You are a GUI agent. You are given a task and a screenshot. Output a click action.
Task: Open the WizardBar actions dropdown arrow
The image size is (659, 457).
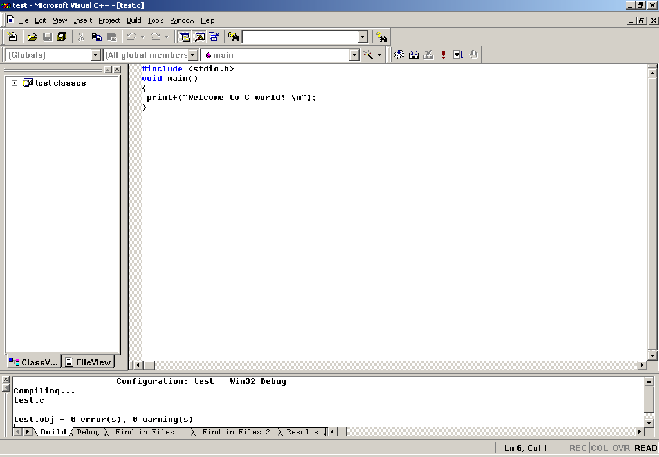click(379, 55)
